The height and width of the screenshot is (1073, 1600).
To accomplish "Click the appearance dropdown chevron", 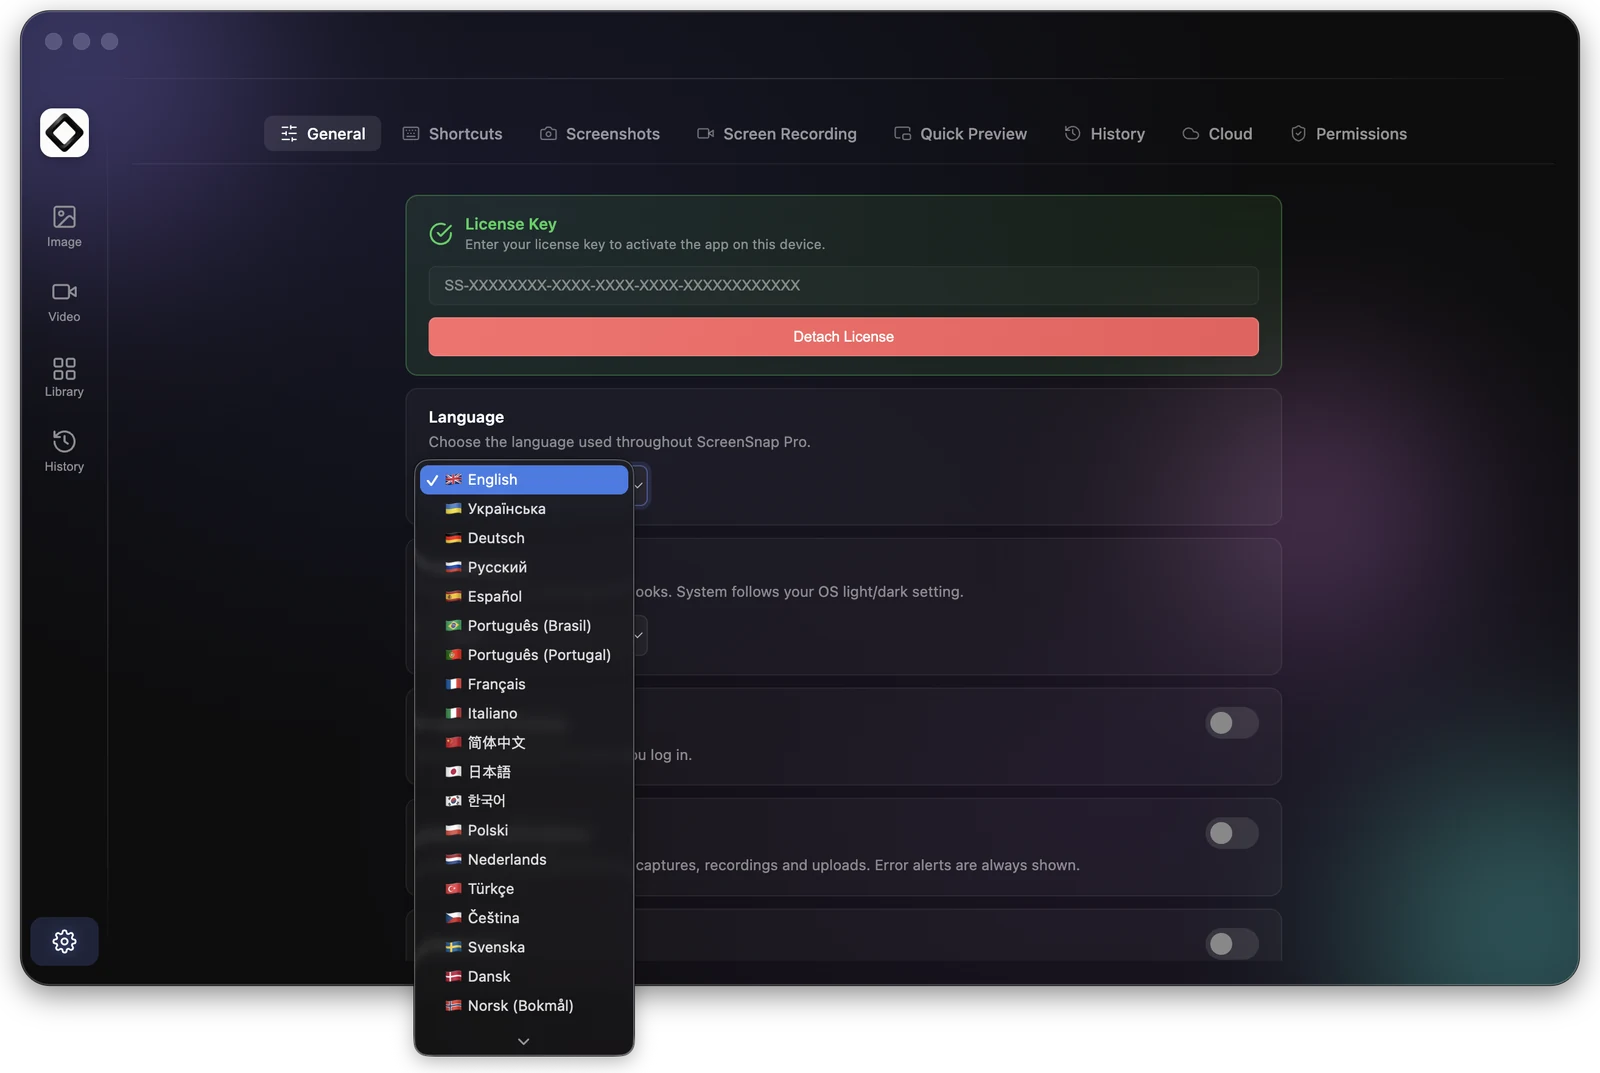I will (639, 635).
